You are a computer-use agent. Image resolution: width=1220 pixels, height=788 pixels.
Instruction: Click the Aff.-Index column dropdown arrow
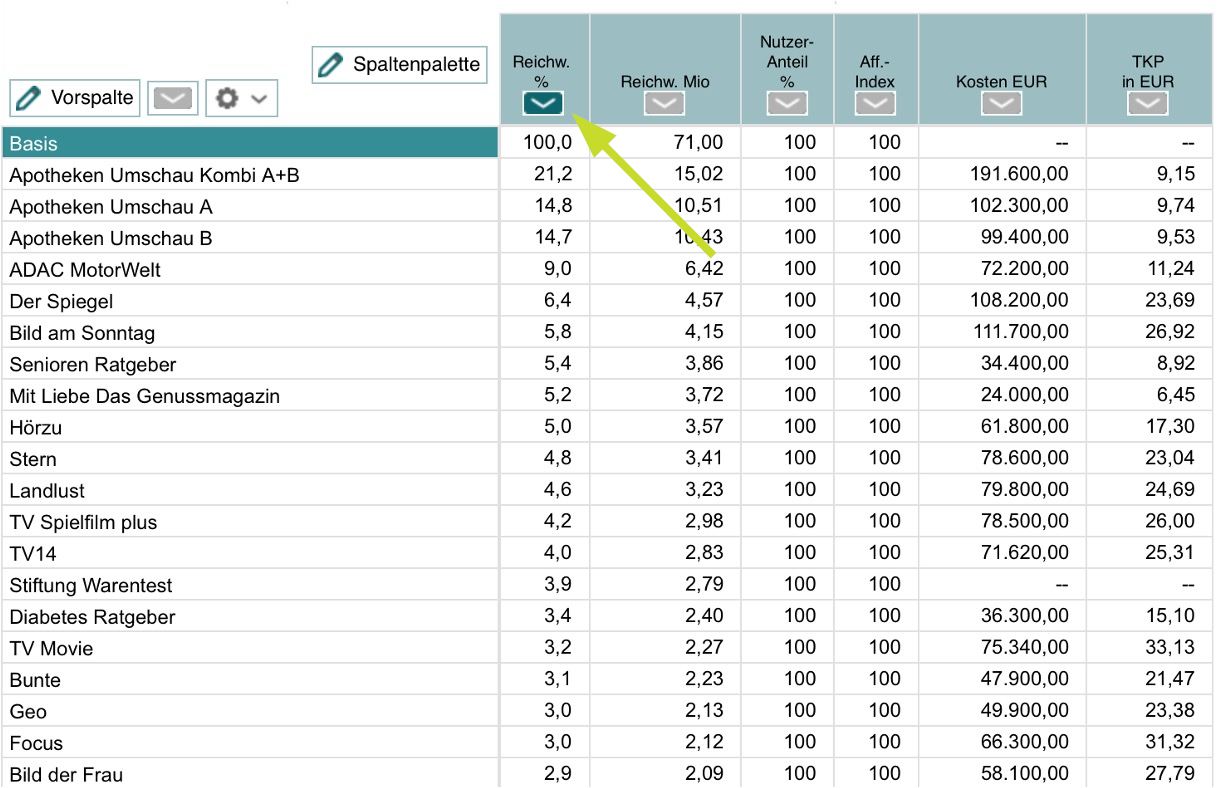(875, 104)
